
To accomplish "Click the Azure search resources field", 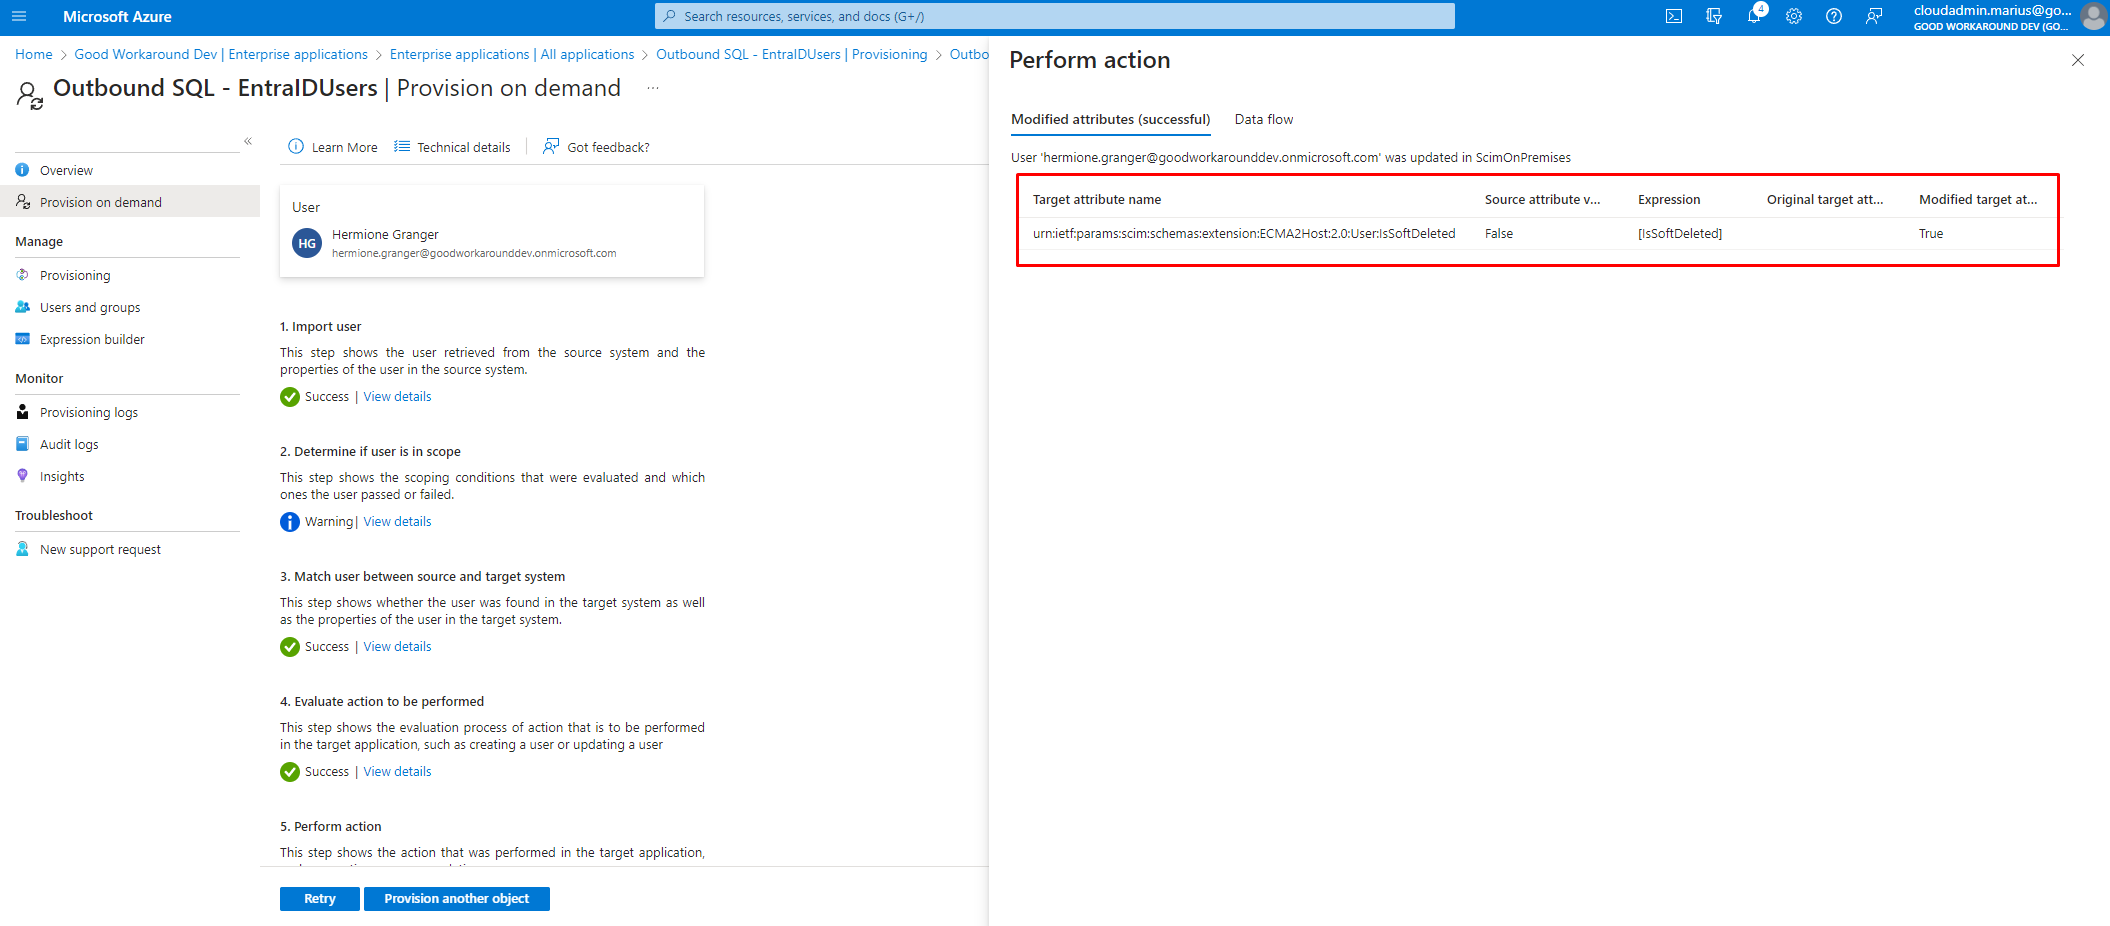I will click(x=1054, y=16).
